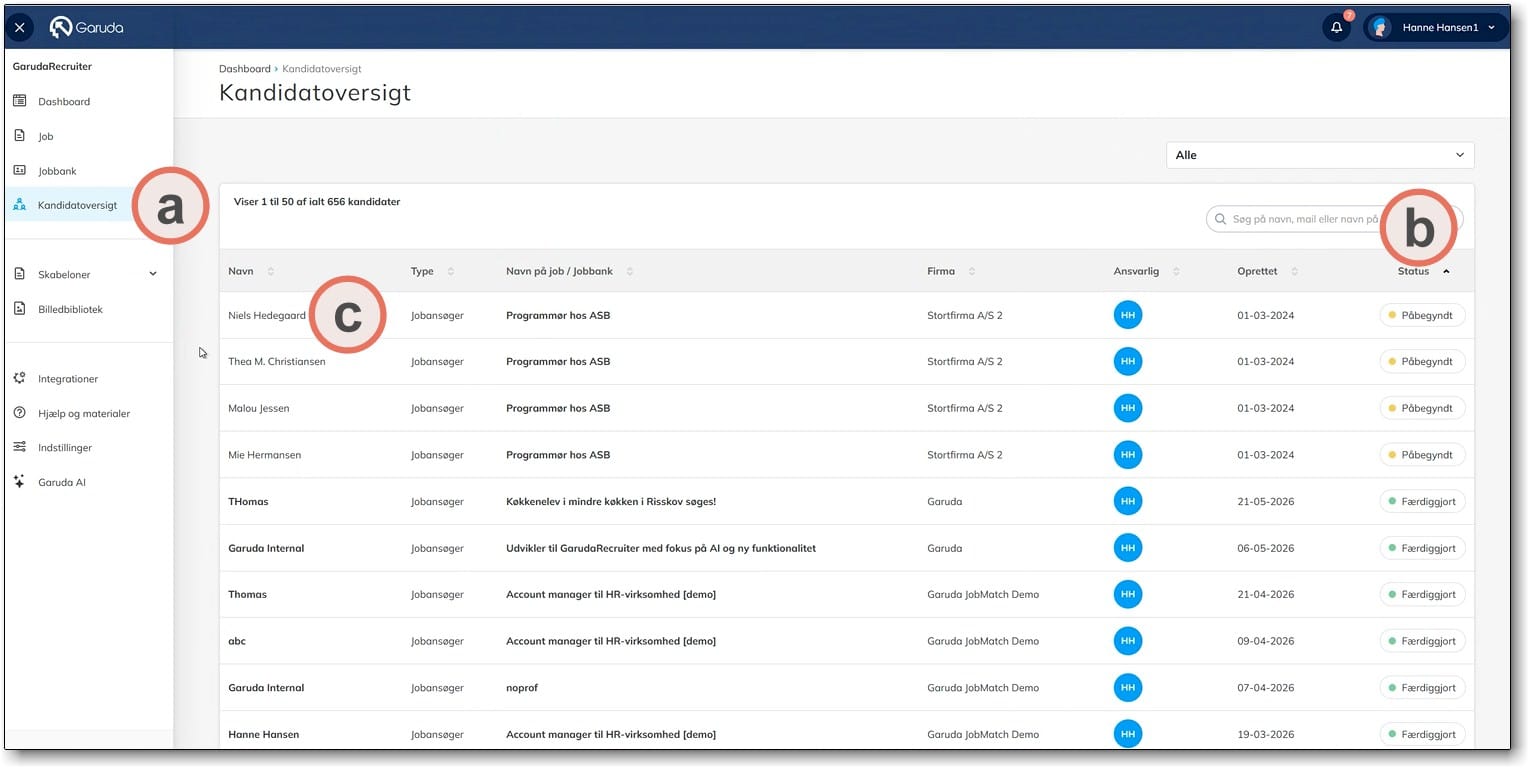Click the Dashboard sidebar icon
1529x768 pixels.
[x=19, y=101]
